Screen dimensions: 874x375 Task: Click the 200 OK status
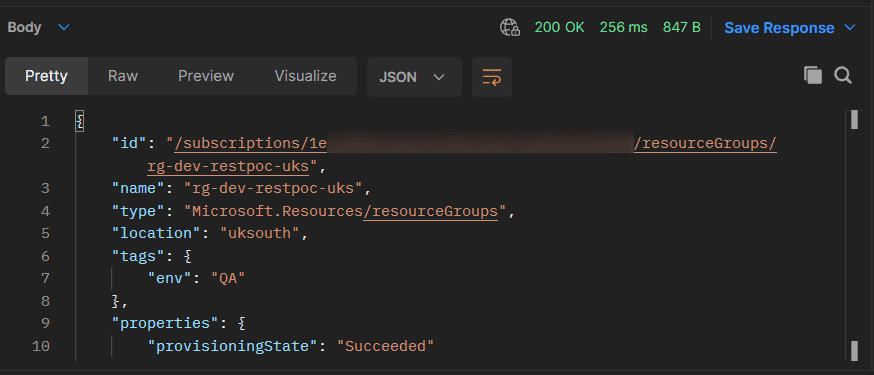point(560,27)
